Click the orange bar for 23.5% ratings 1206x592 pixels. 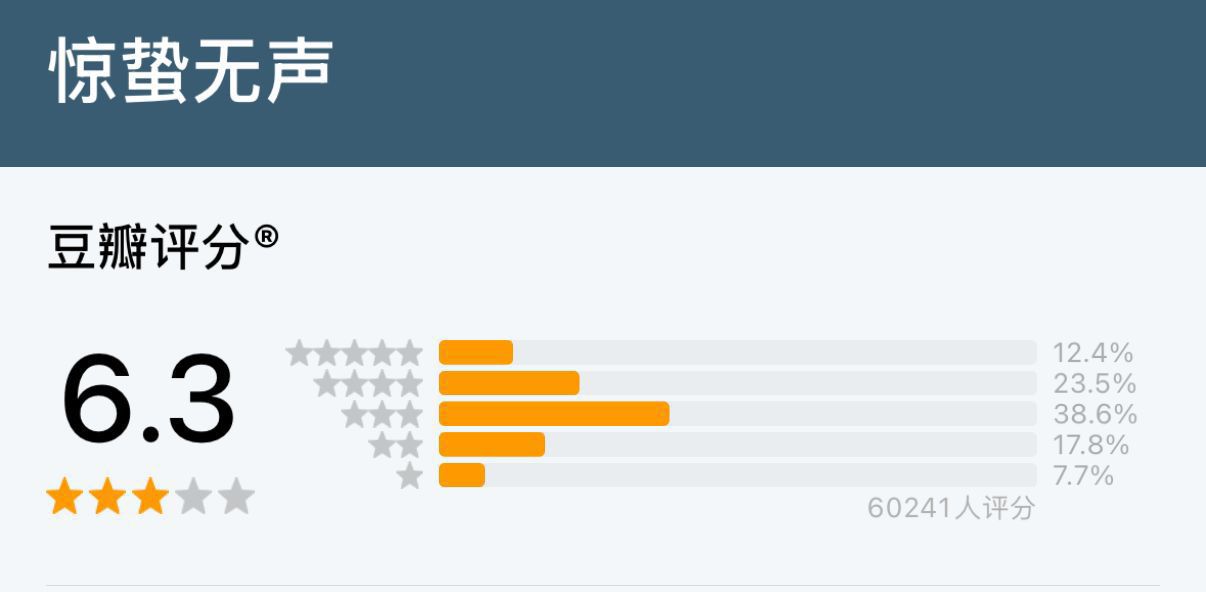tap(509, 384)
